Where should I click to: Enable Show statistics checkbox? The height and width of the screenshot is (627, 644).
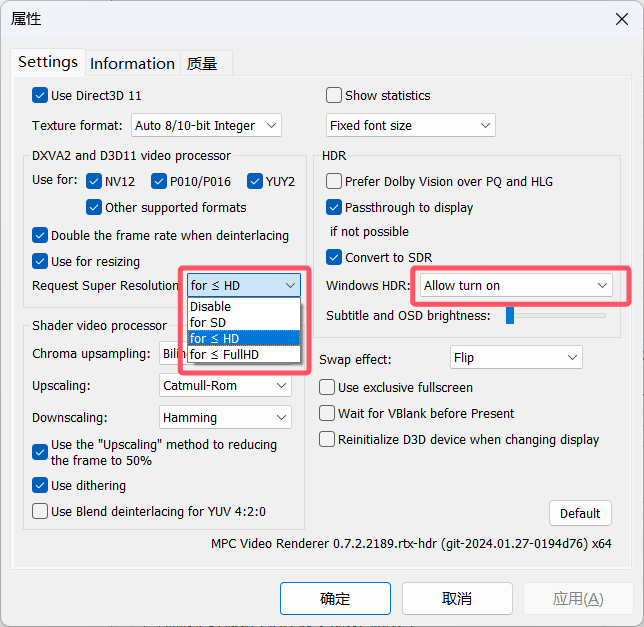334,96
